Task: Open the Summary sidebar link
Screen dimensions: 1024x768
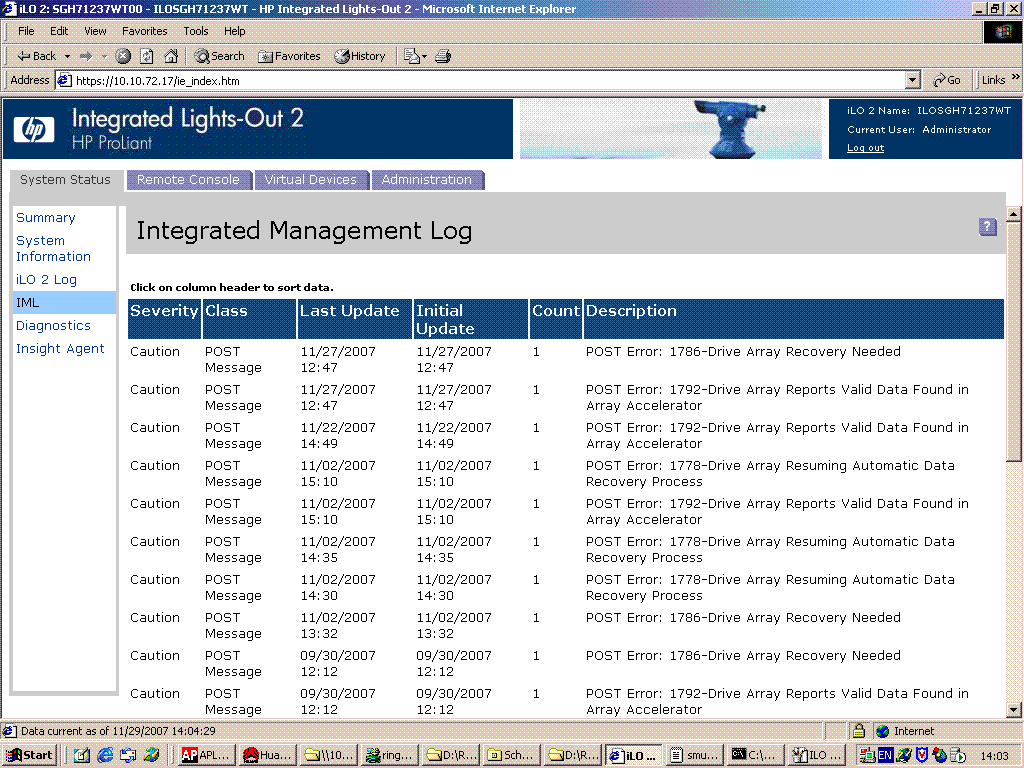Action: [x=46, y=217]
